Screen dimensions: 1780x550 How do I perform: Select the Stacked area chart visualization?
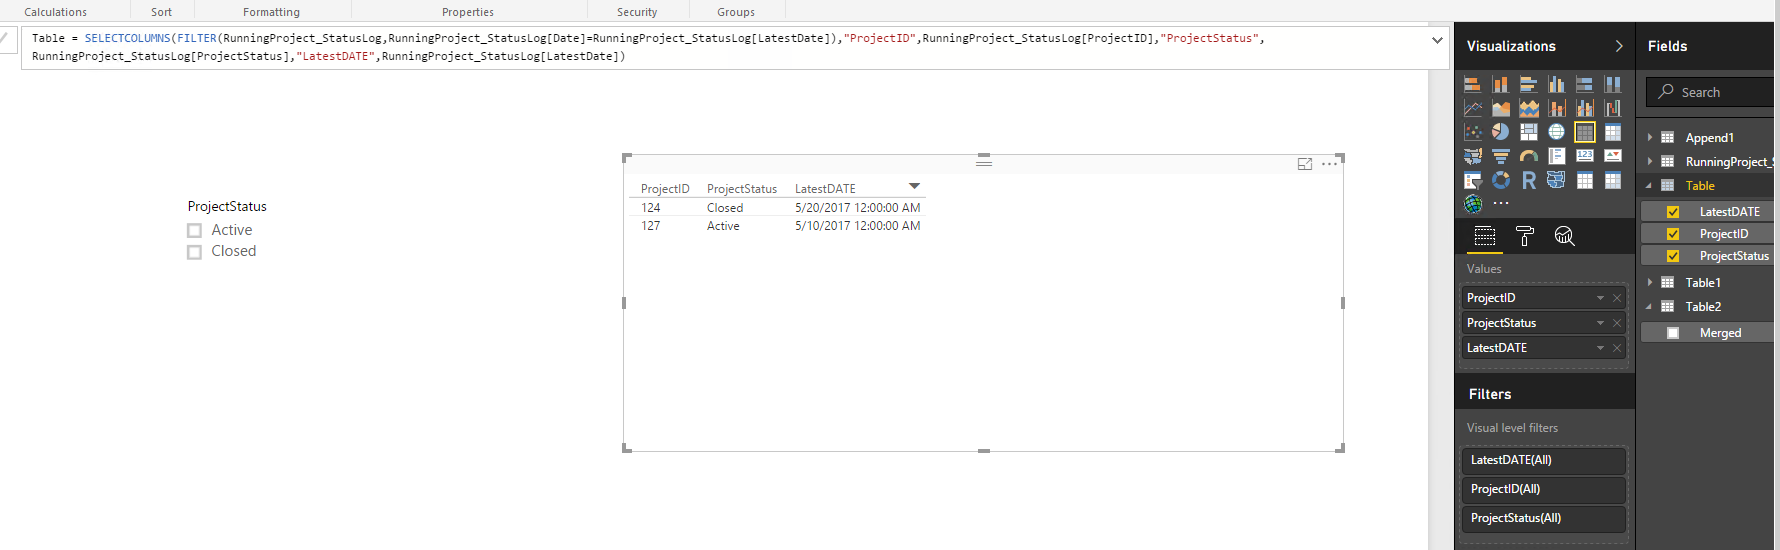(x=1529, y=108)
